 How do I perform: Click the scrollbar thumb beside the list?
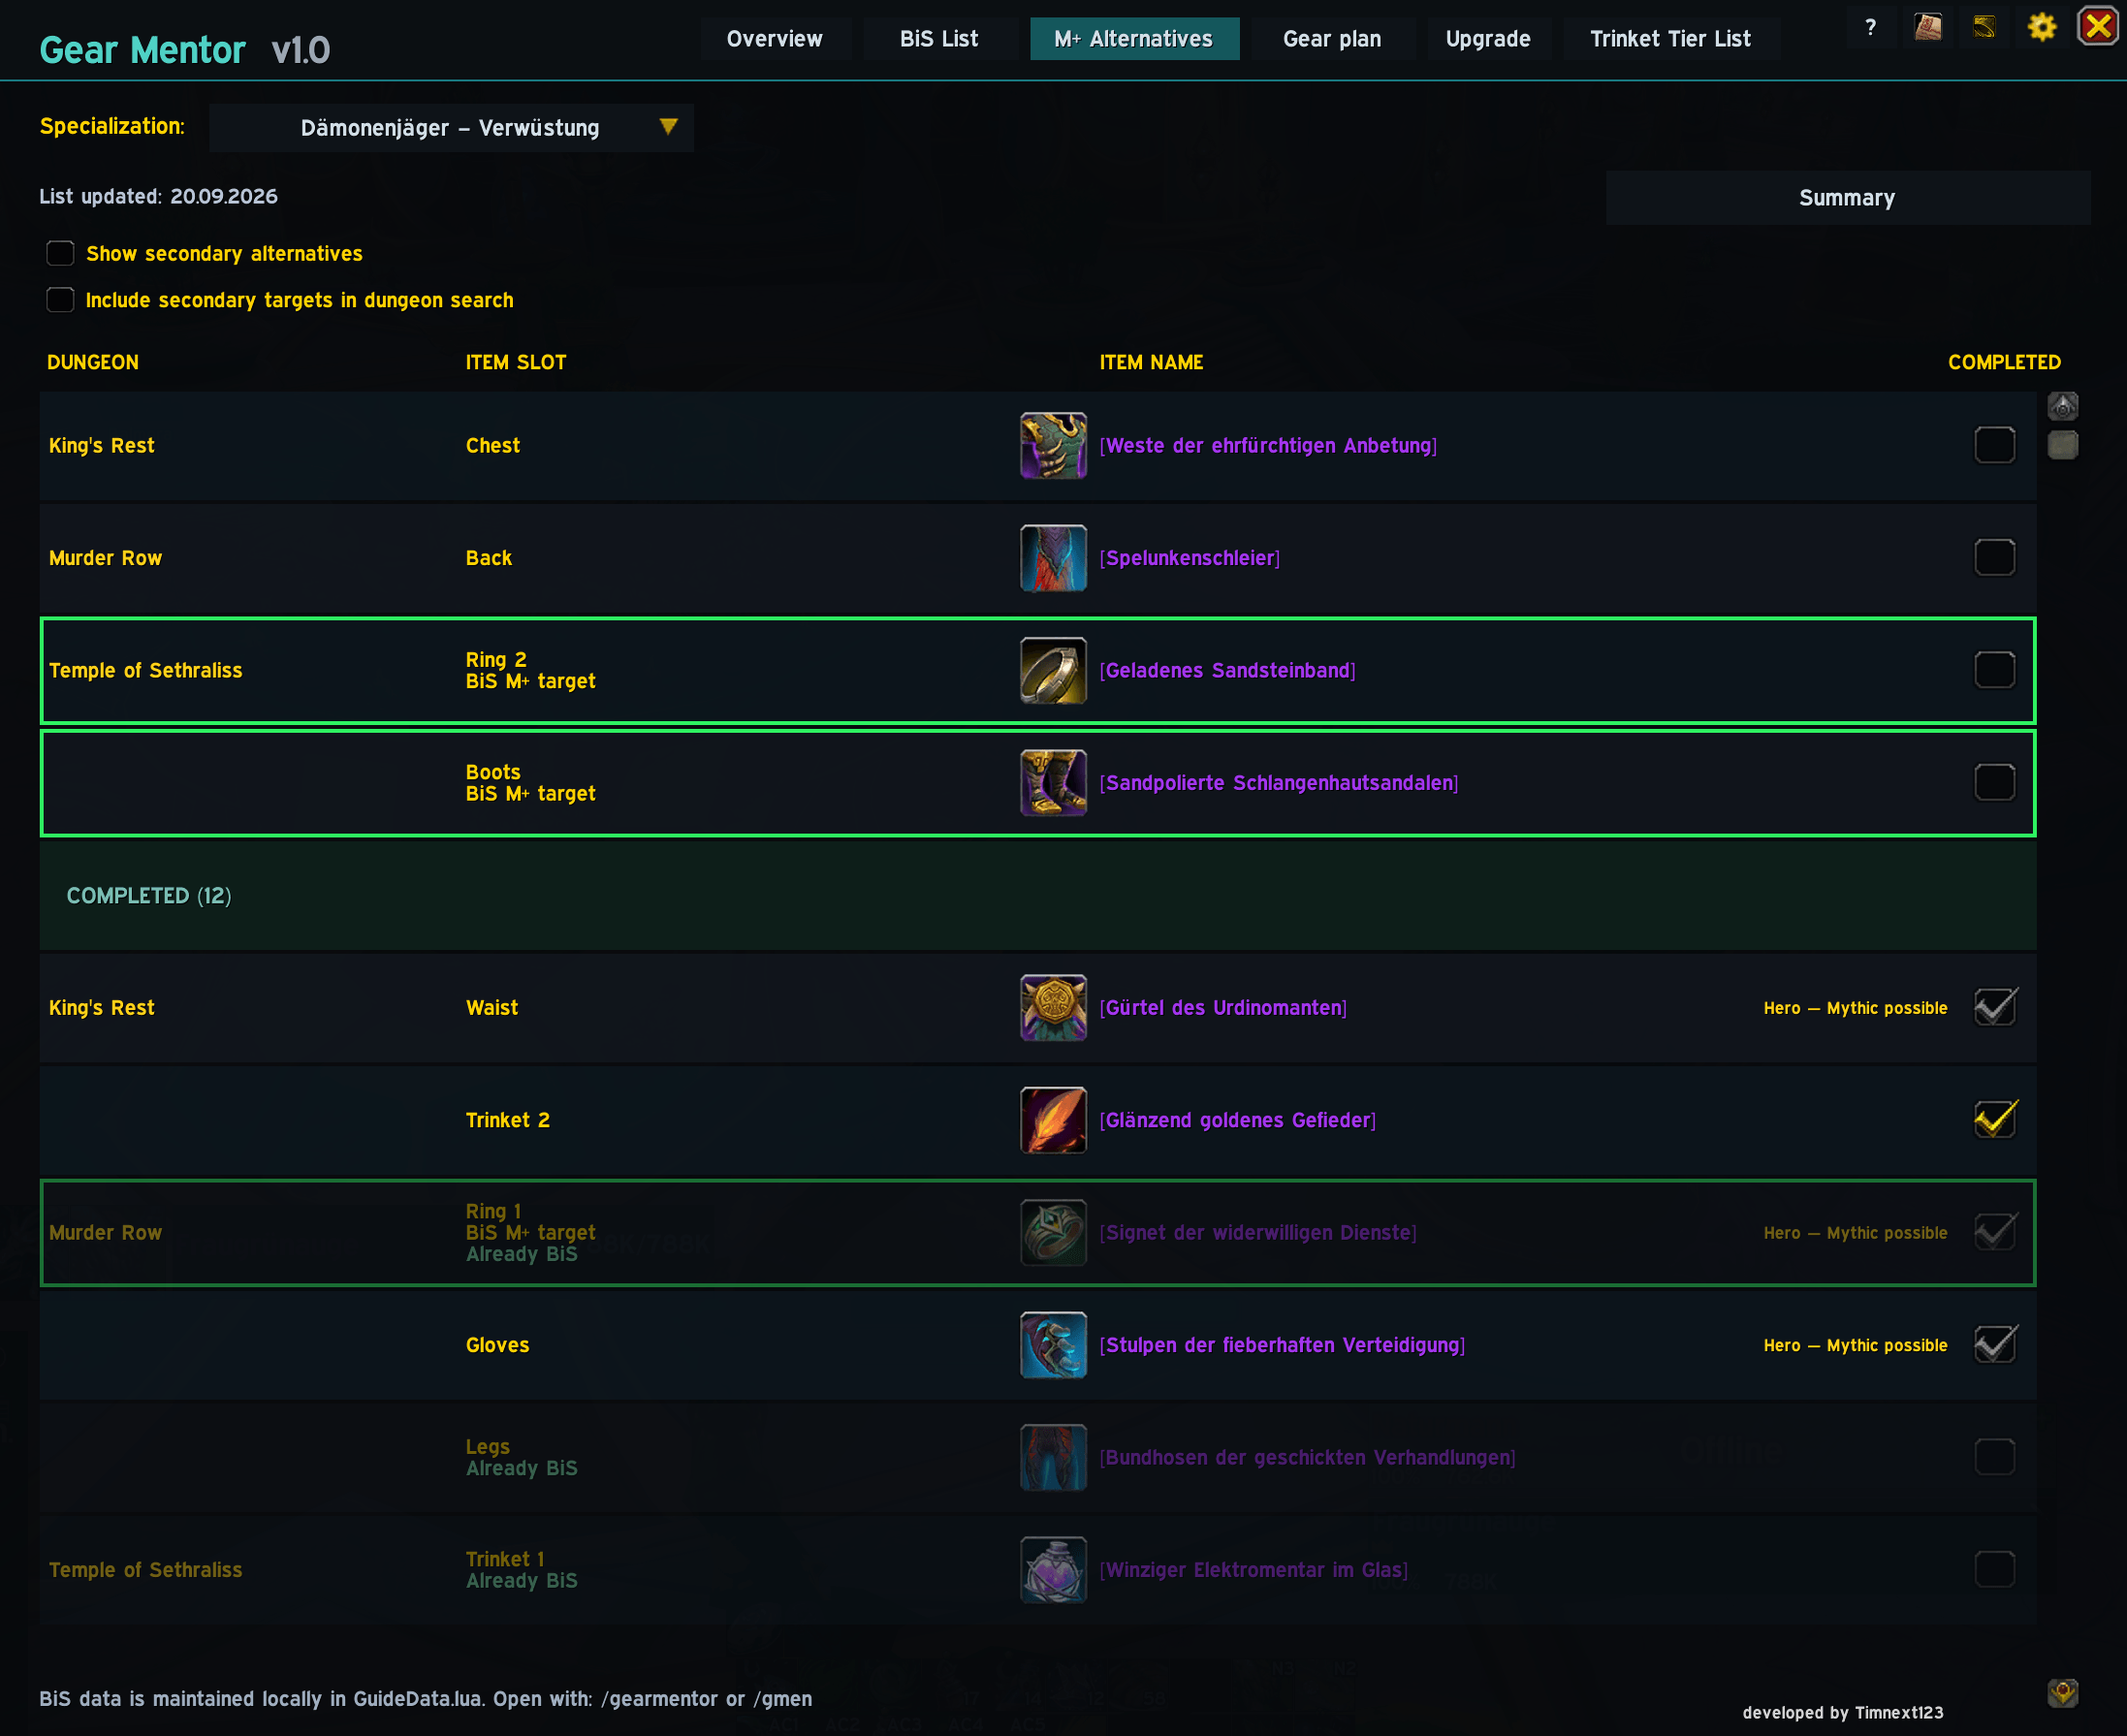2062,445
